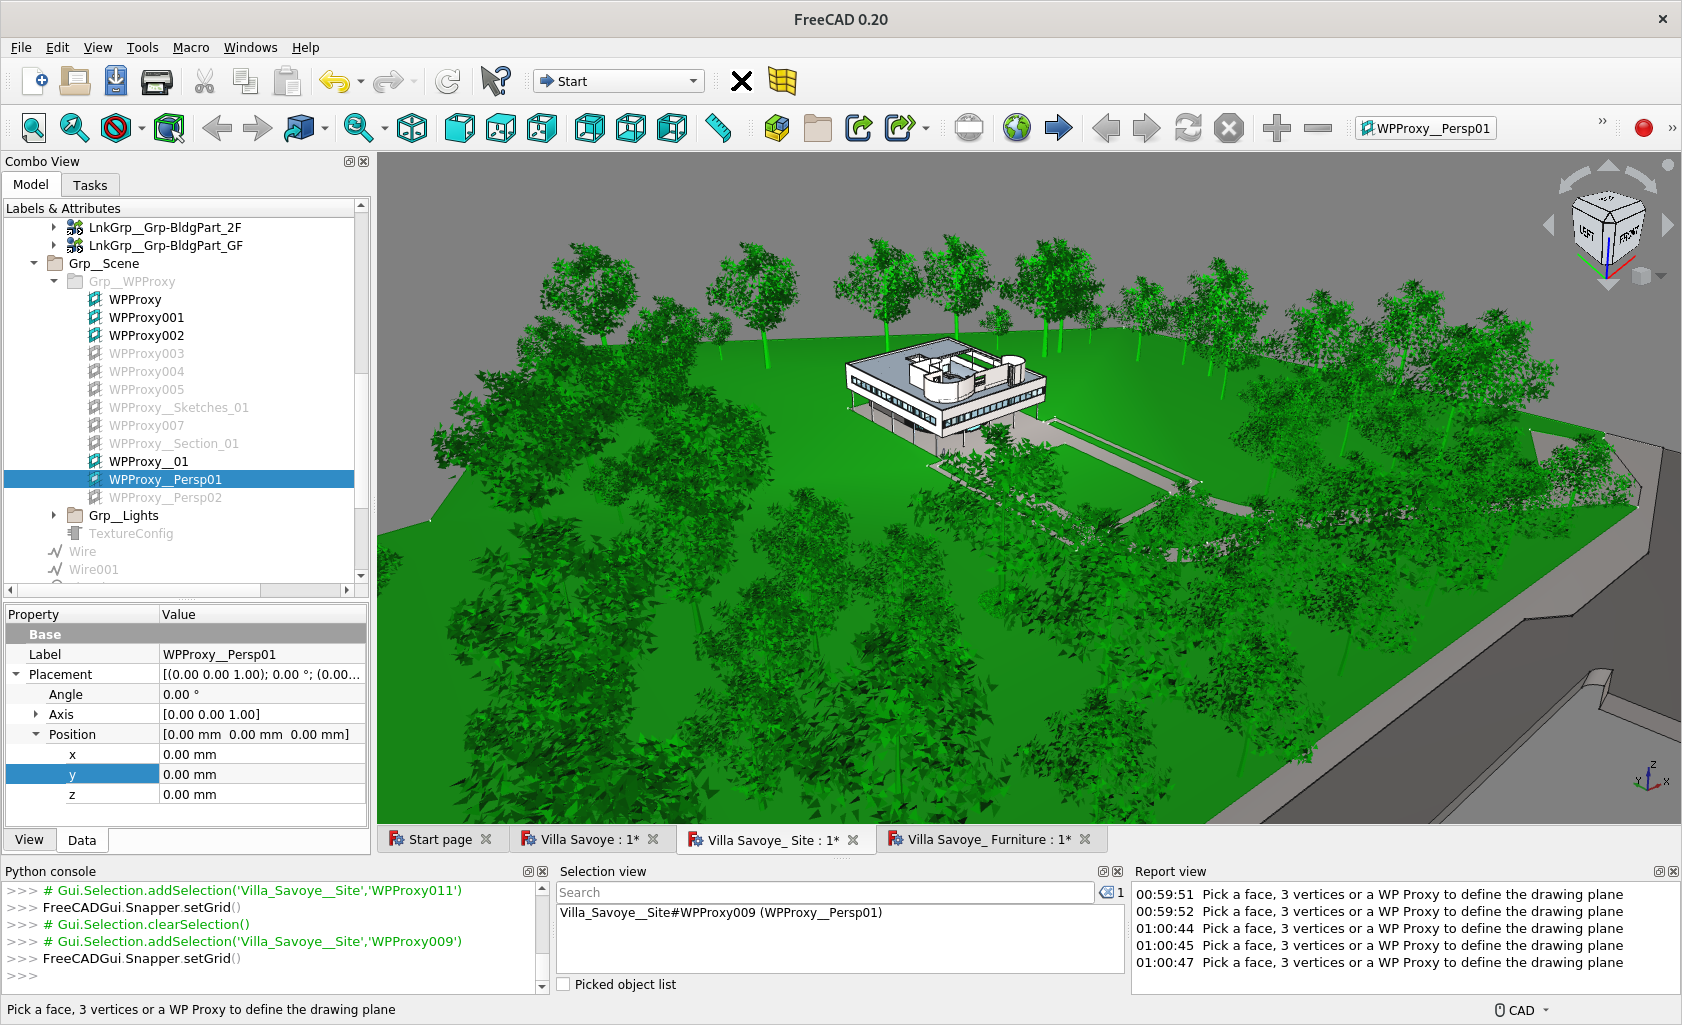Click the red Macro record button
The image size is (1682, 1025).
click(x=1644, y=128)
